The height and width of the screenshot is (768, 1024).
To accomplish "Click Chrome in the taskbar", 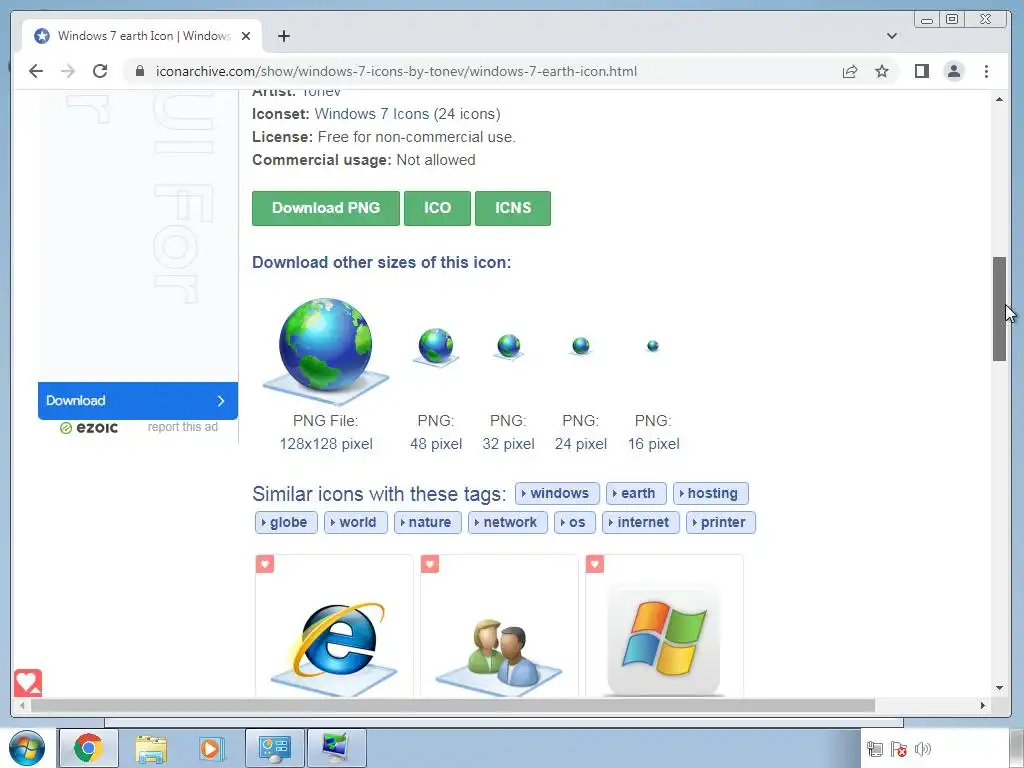I will 89,748.
